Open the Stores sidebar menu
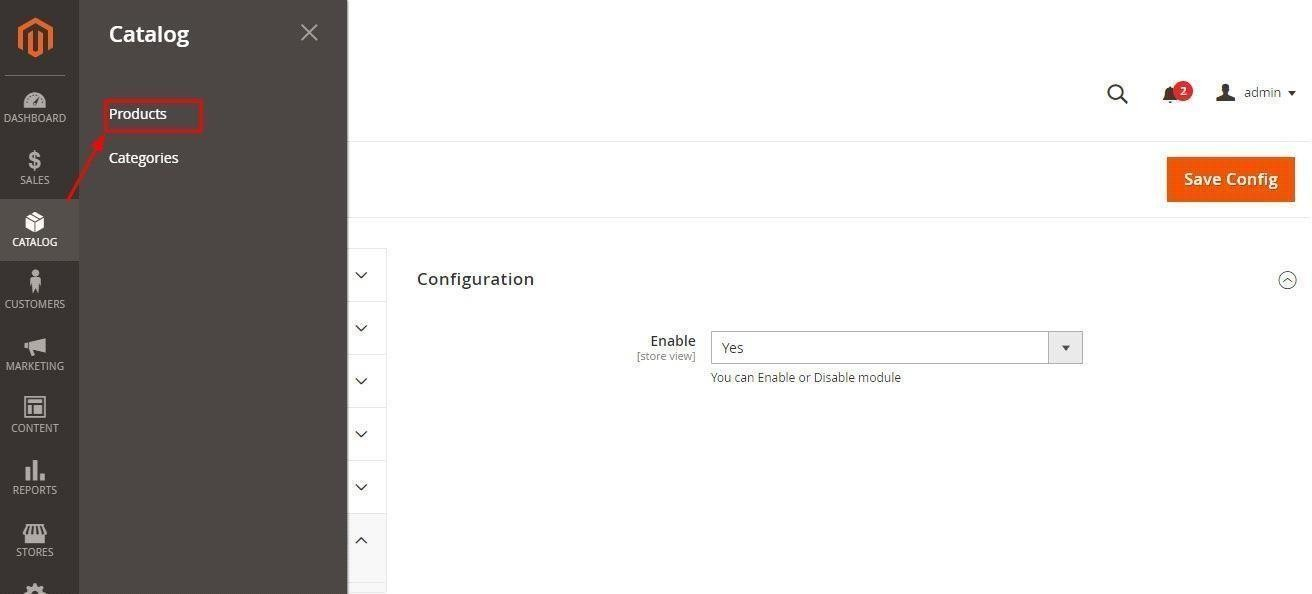The width and height of the screenshot is (1312, 594). coord(35,540)
